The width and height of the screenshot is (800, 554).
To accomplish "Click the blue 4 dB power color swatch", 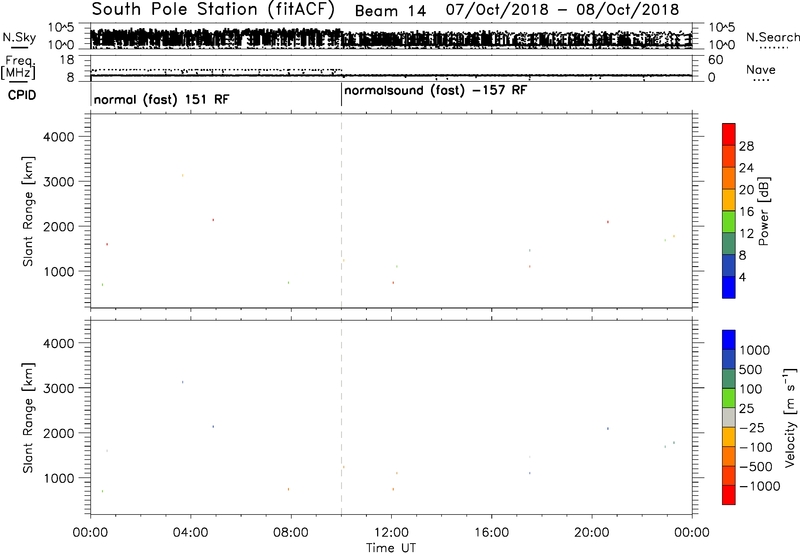I will tap(729, 287).
